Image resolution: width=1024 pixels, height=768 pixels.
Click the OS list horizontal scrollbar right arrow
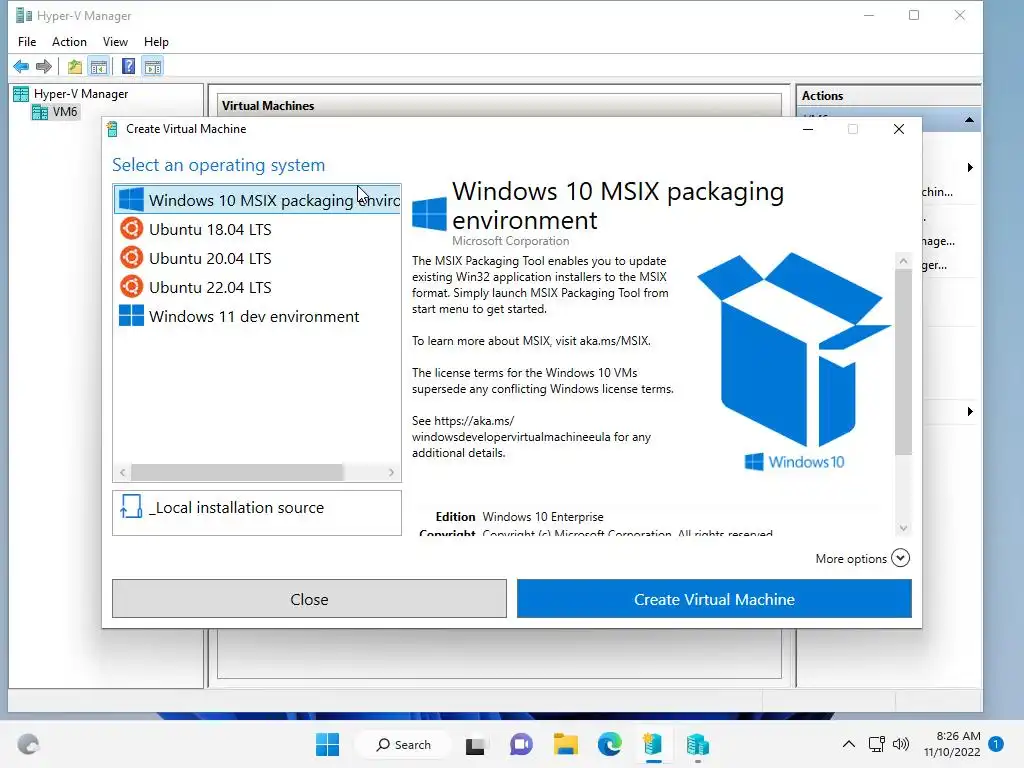(391, 472)
